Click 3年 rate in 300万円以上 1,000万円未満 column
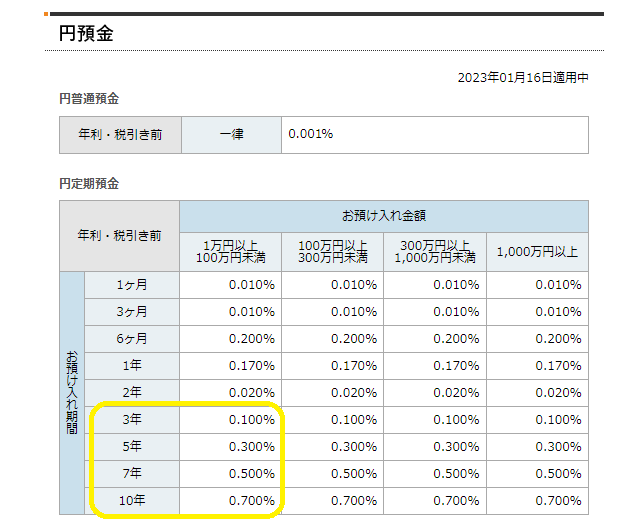The height and width of the screenshot is (529, 631). pos(456,420)
